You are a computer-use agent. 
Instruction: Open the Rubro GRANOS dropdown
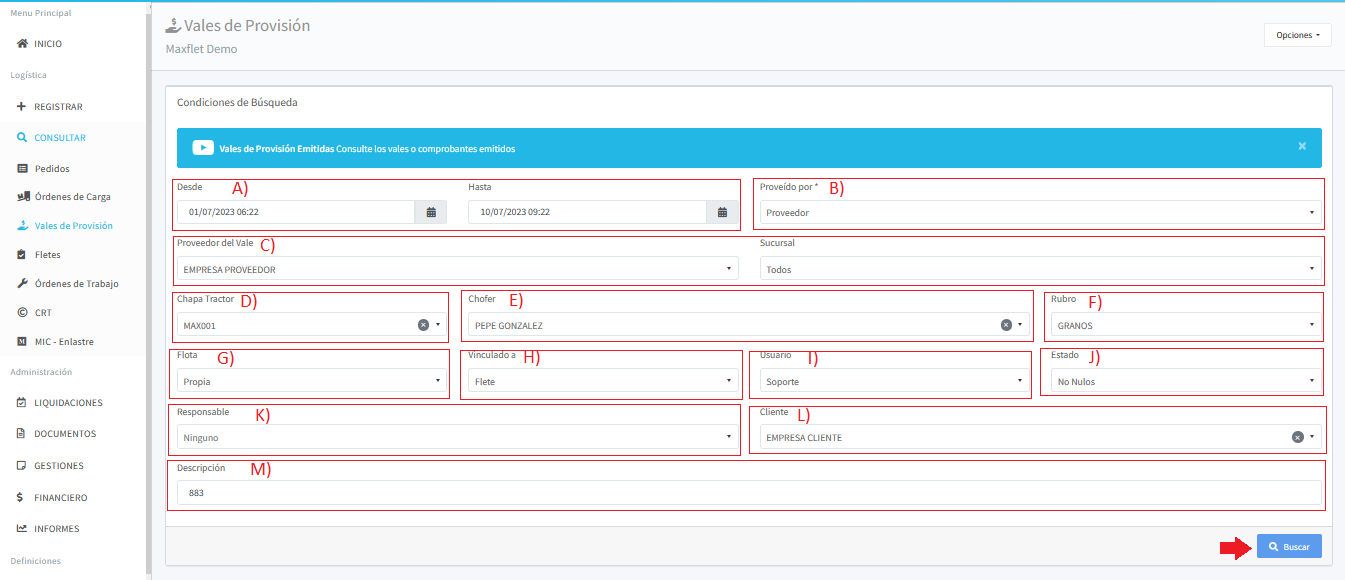[1184, 325]
